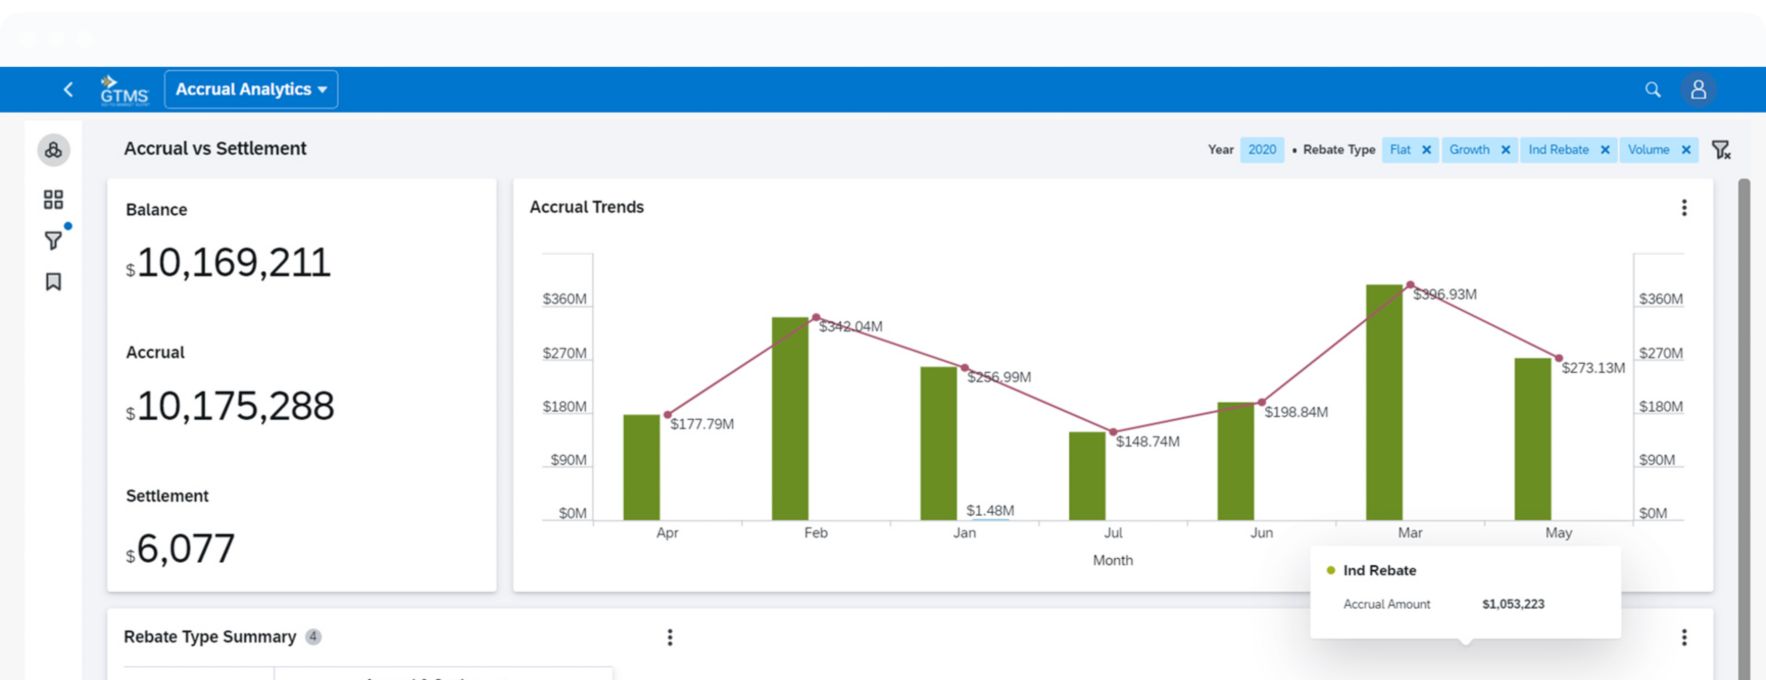Open Rebate Type Summary options menu

[670, 637]
